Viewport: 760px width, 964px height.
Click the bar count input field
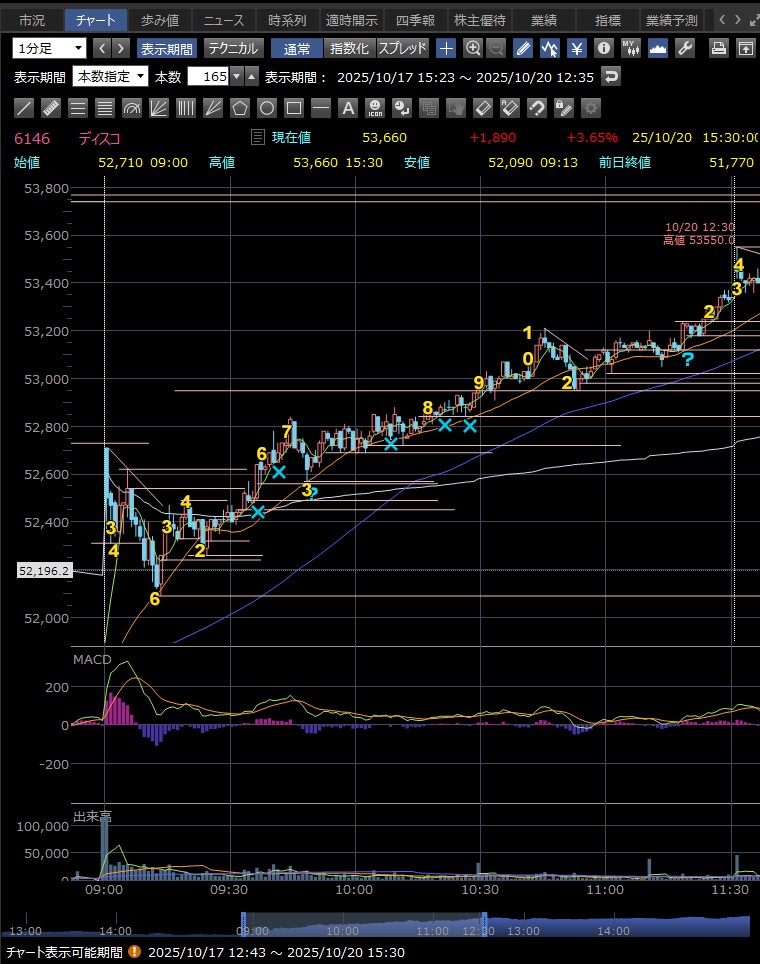coord(208,77)
